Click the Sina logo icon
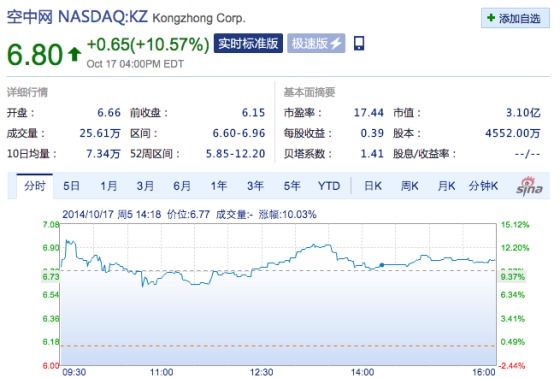 click(x=529, y=186)
